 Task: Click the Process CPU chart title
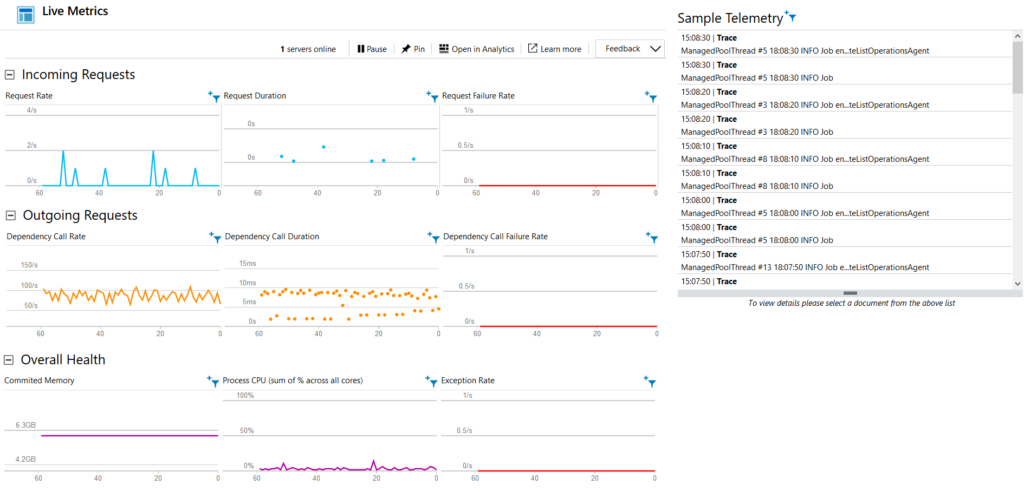[x=293, y=380]
